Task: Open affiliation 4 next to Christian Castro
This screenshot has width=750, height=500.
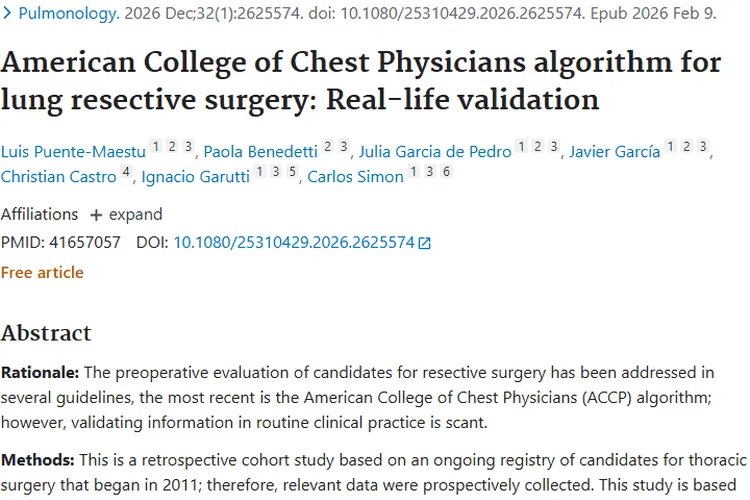Action: [x=126, y=172]
